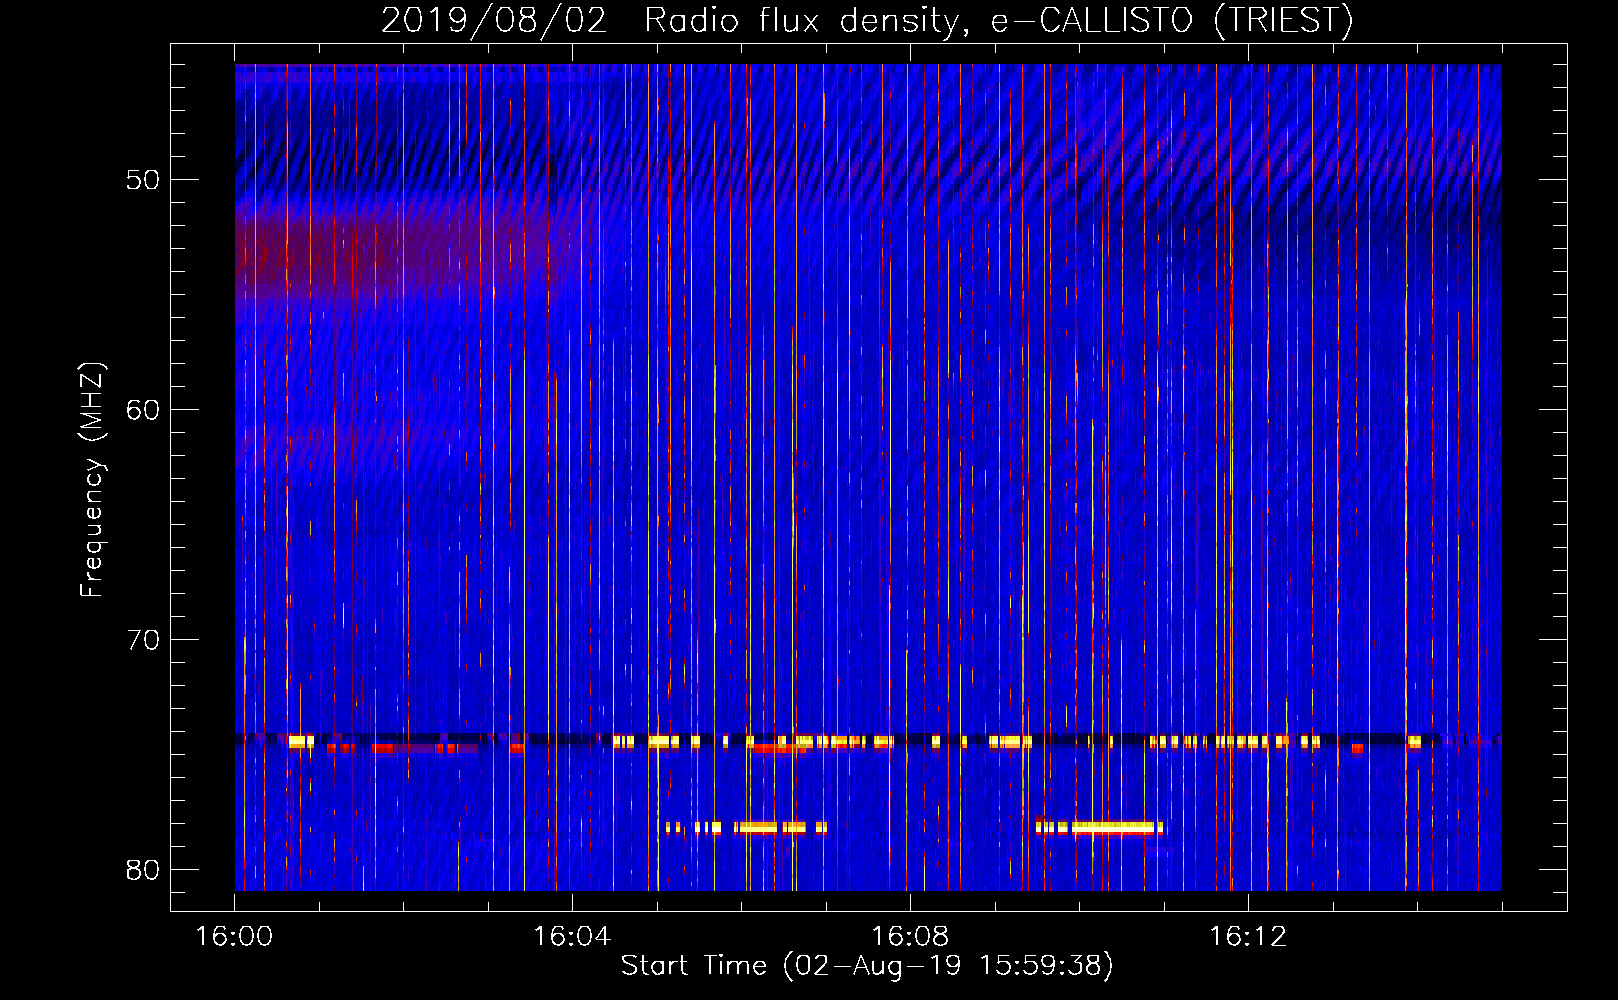Click the 16:12 time tick label
The width and height of the screenshot is (1618, 1000).
click(x=1248, y=937)
